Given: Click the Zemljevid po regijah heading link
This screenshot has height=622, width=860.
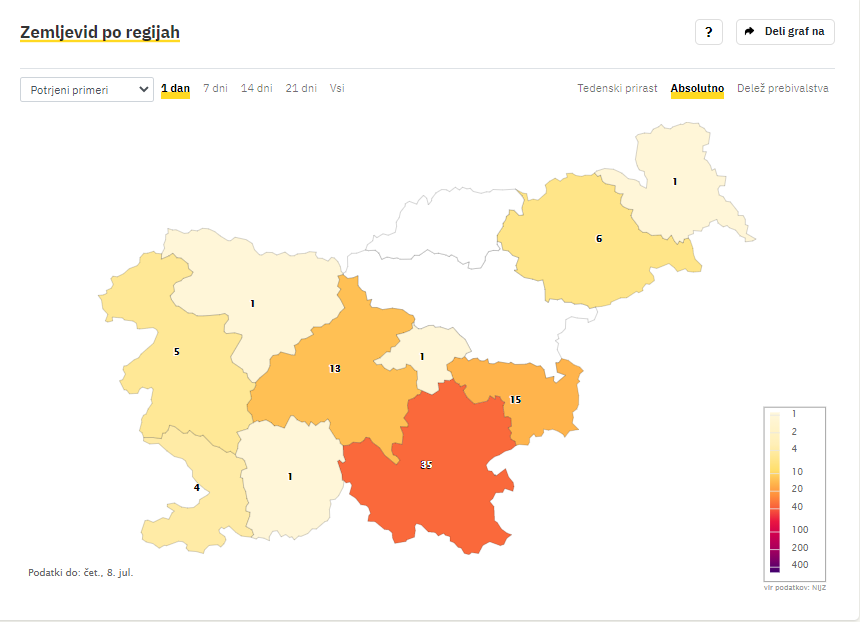Looking at the screenshot, I should point(100,33).
